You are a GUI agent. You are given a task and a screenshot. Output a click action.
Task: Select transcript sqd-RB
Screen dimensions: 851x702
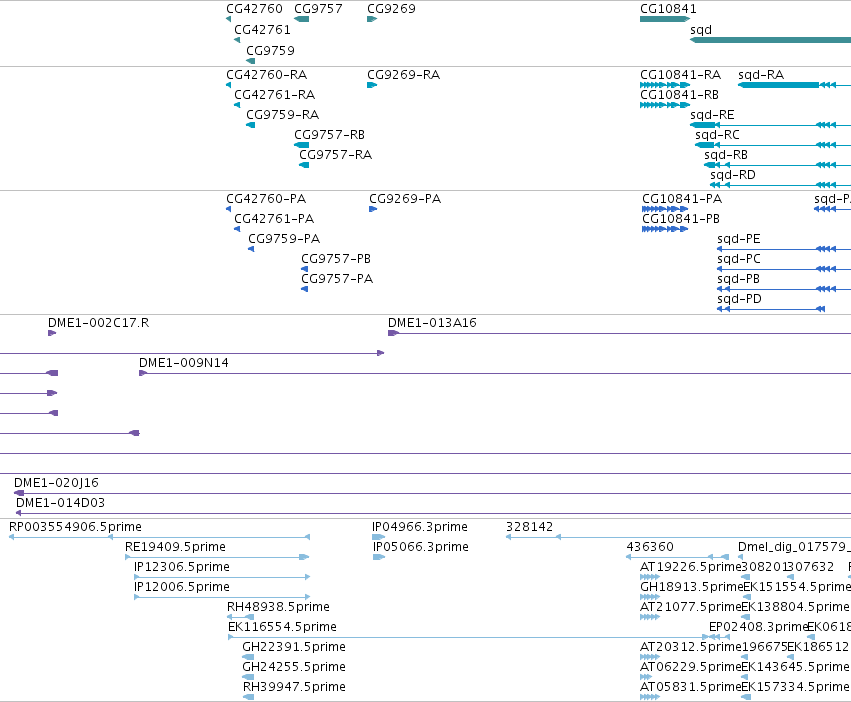726,155
